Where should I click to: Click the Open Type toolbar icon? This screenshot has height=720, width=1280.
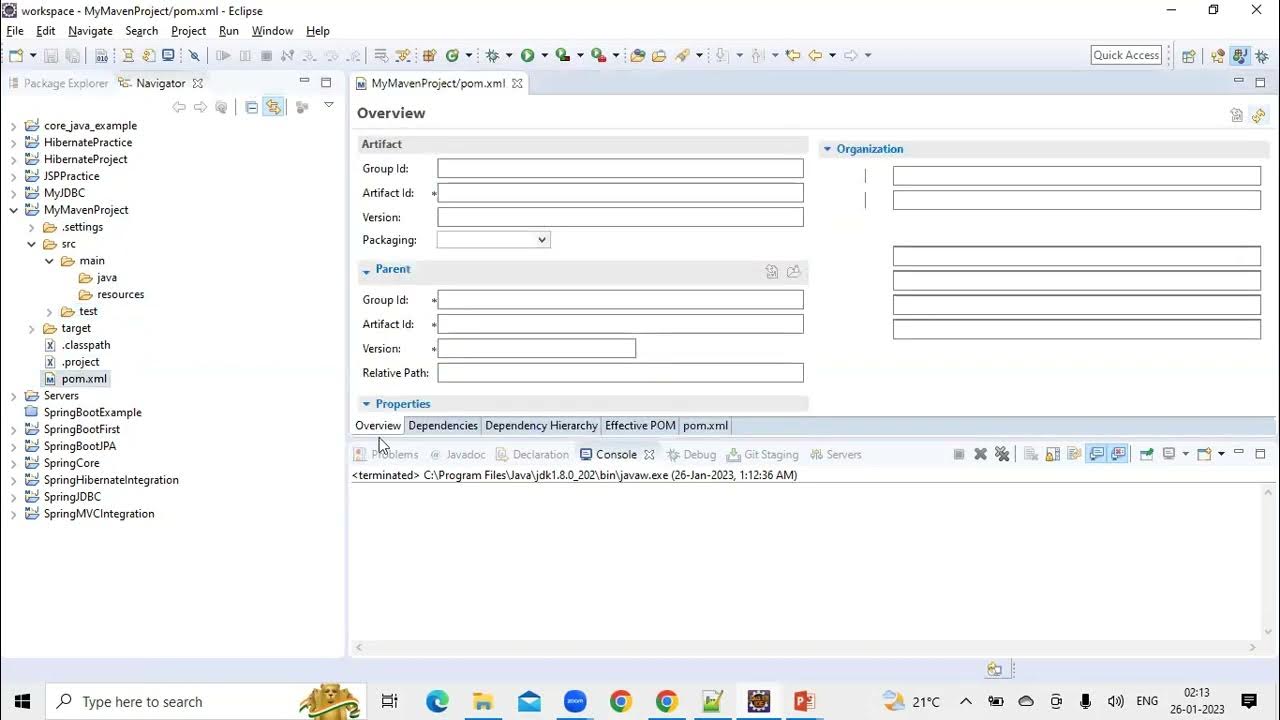(x=637, y=56)
